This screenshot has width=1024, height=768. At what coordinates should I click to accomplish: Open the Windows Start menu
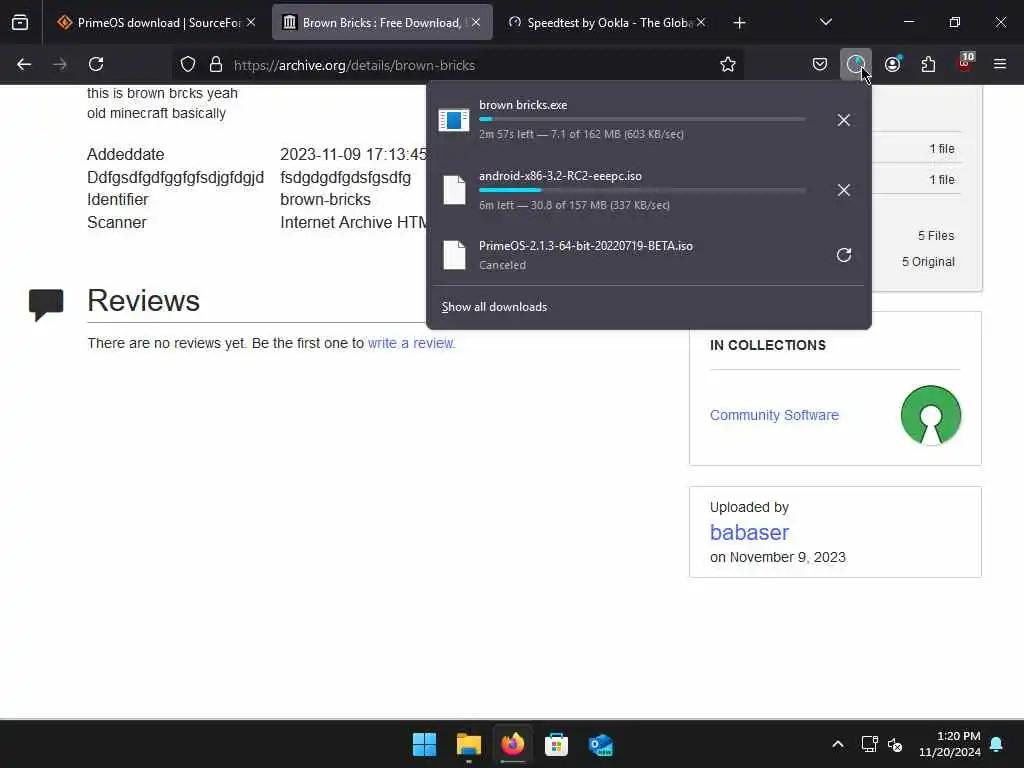click(424, 744)
